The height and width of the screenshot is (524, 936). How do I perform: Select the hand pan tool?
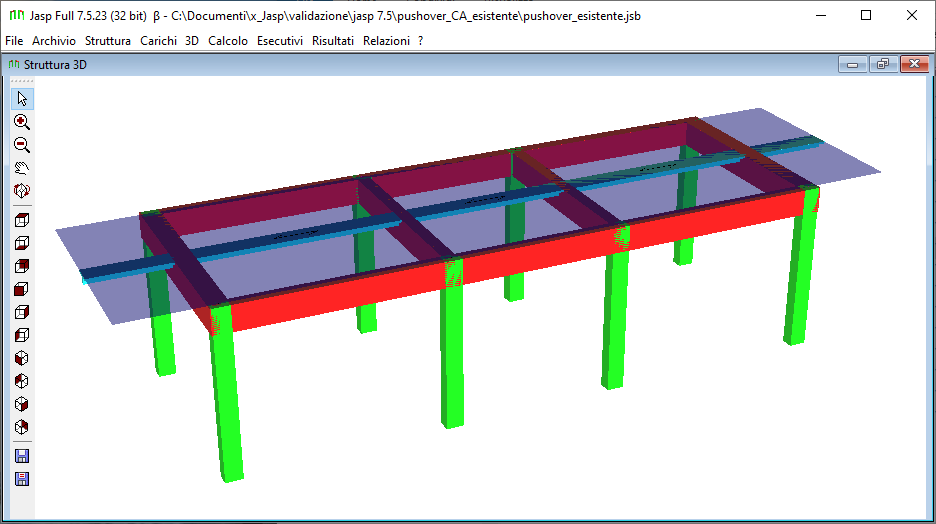22,168
